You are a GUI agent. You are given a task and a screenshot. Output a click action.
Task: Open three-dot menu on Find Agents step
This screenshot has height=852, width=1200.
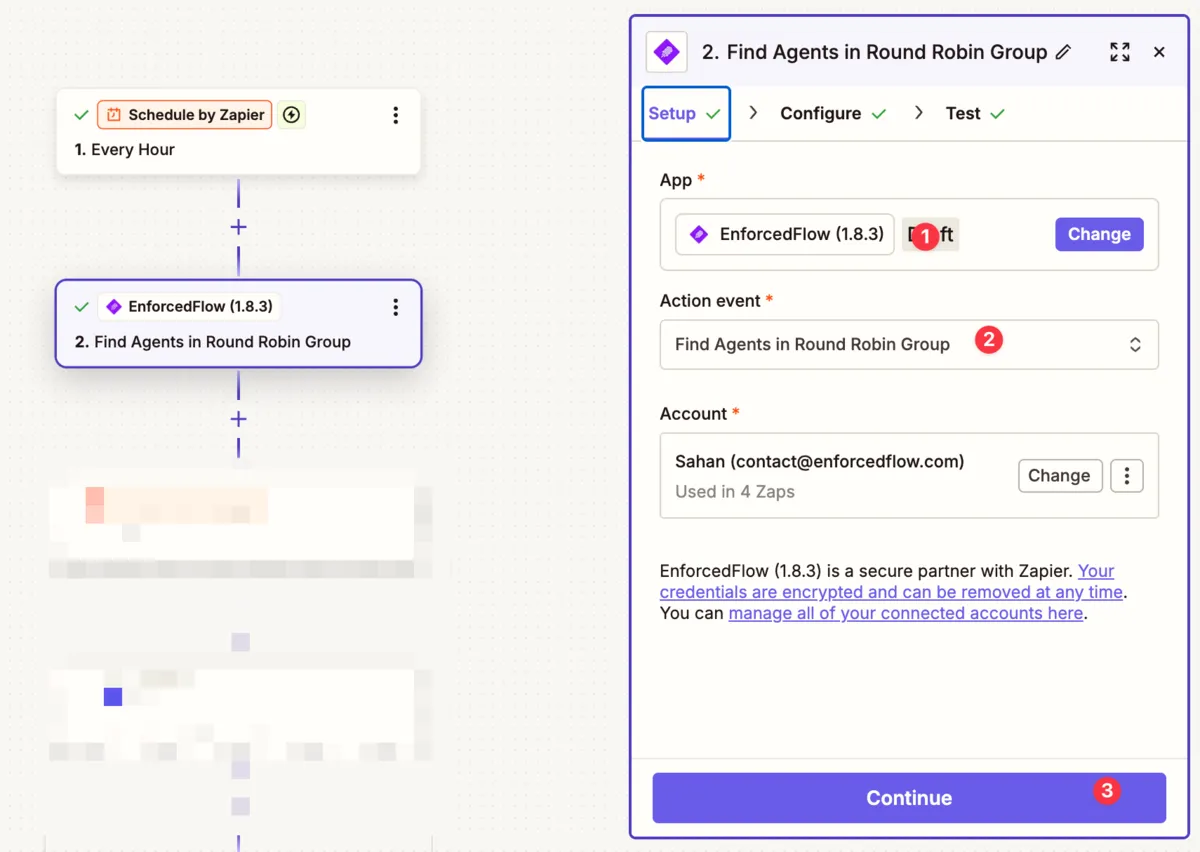pyautogui.click(x=395, y=307)
